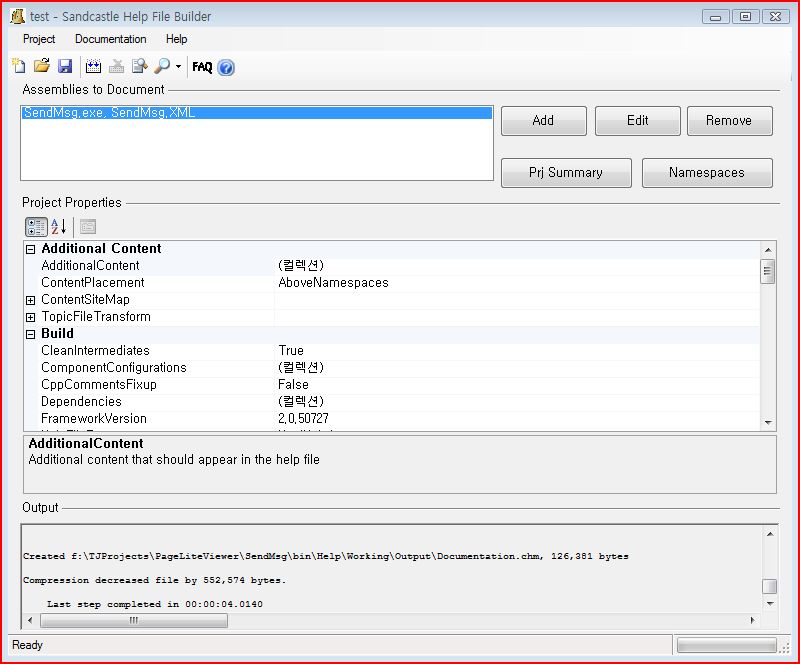The image size is (800, 664).
Task: Expand the ContentSiteMap property
Action: (x=31, y=300)
